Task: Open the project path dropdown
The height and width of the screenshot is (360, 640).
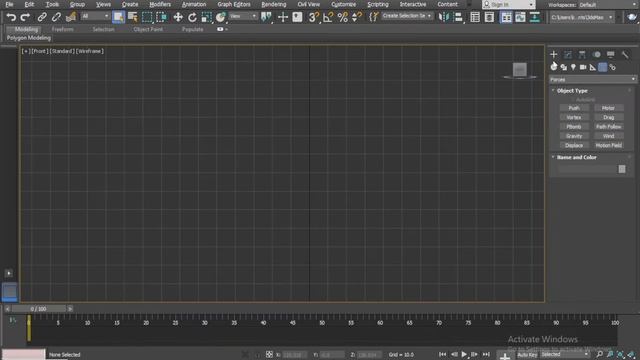Action: click(582, 17)
